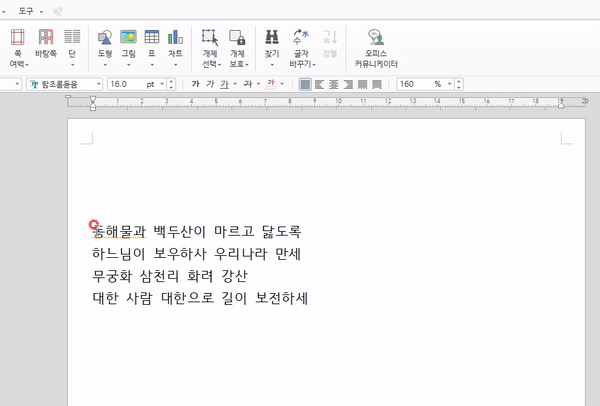Screen dimensions: 600x406
Task: Select center paragraph alignment
Action: pos(334,84)
